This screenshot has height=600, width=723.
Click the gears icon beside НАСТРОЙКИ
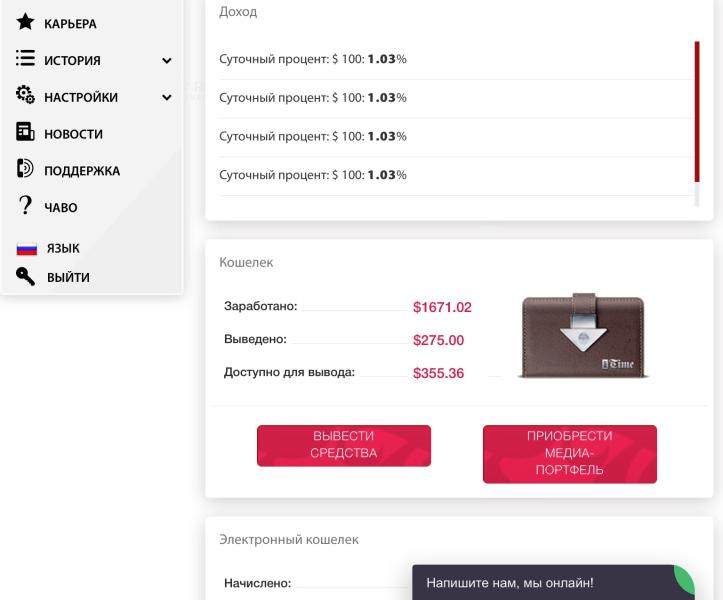(x=25, y=95)
